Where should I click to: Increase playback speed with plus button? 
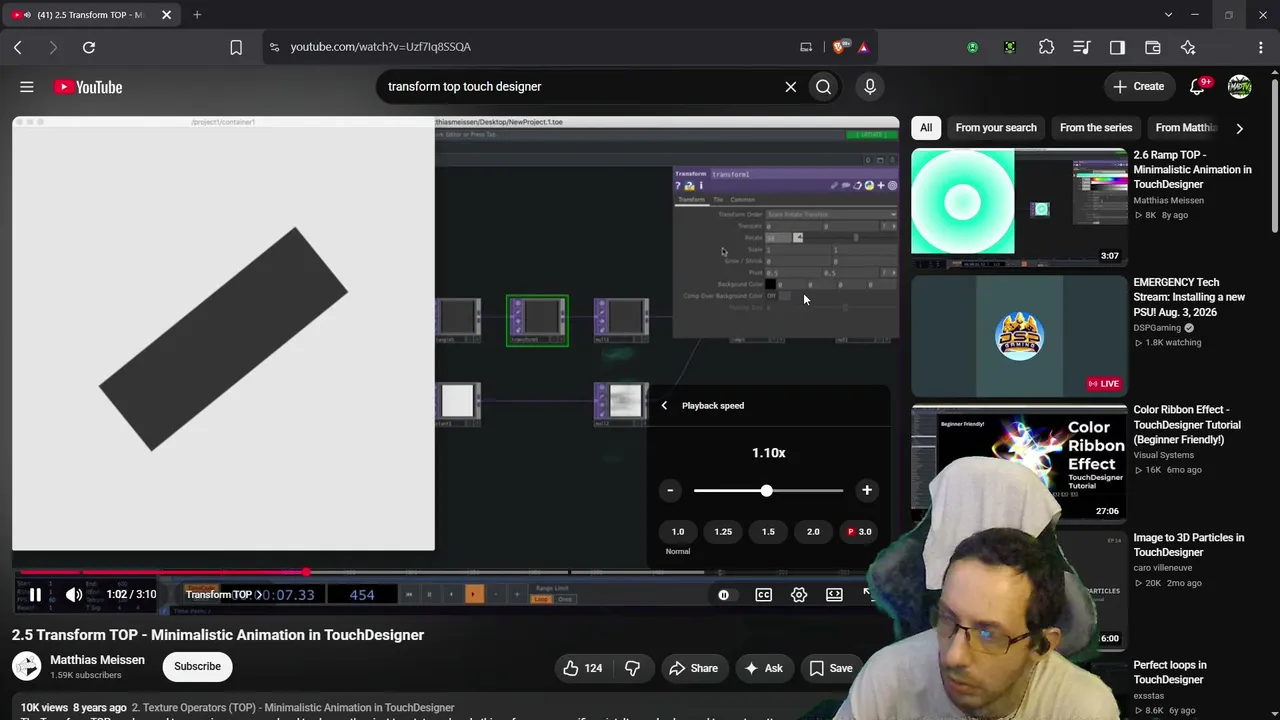click(x=867, y=490)
